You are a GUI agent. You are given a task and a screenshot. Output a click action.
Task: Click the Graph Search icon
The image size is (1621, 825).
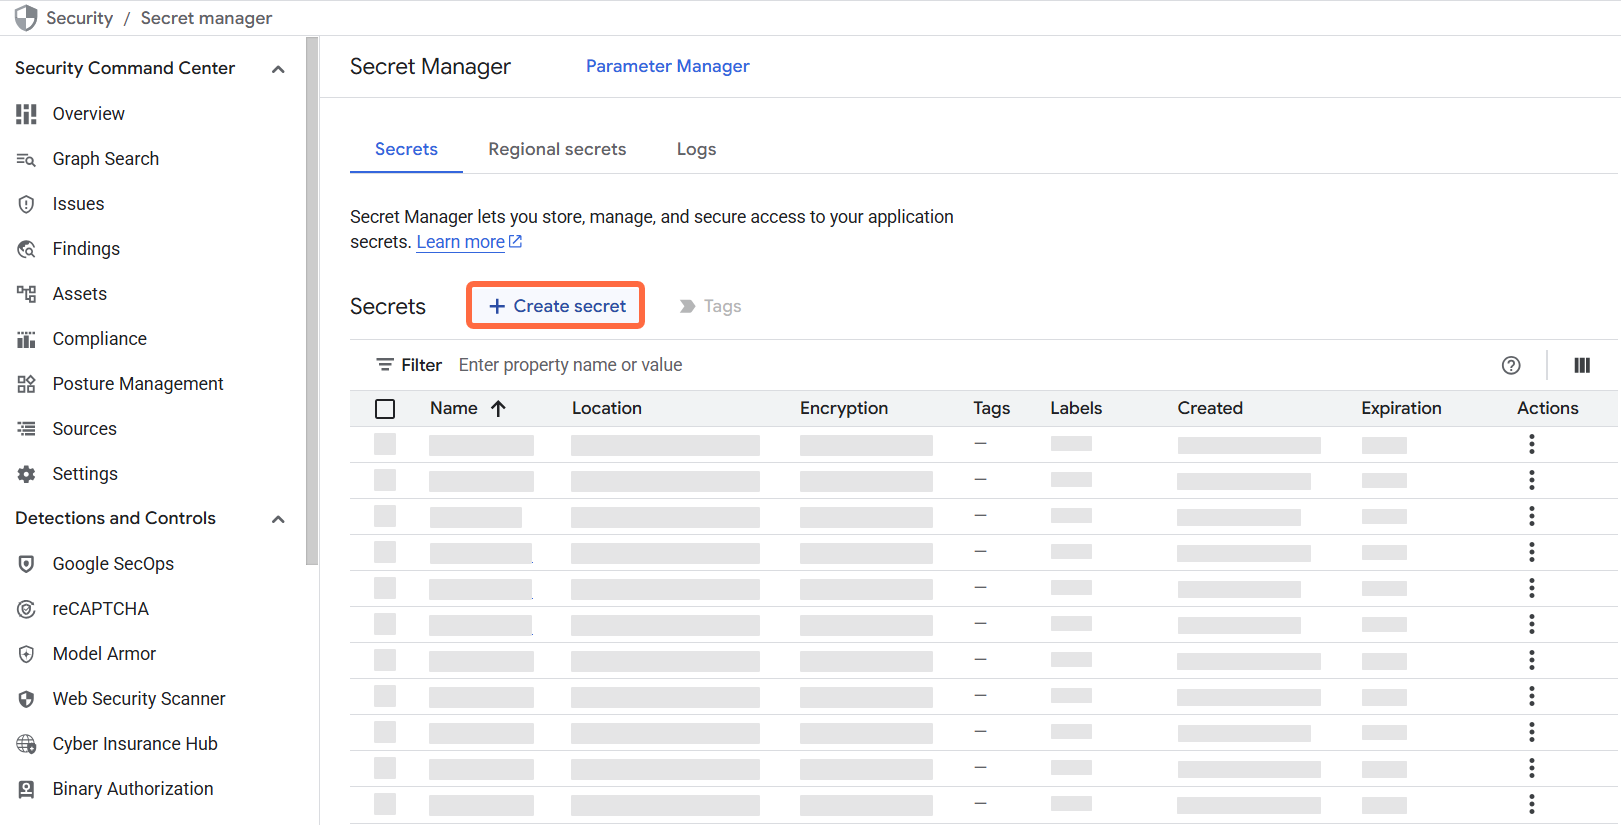click(26, 159)
